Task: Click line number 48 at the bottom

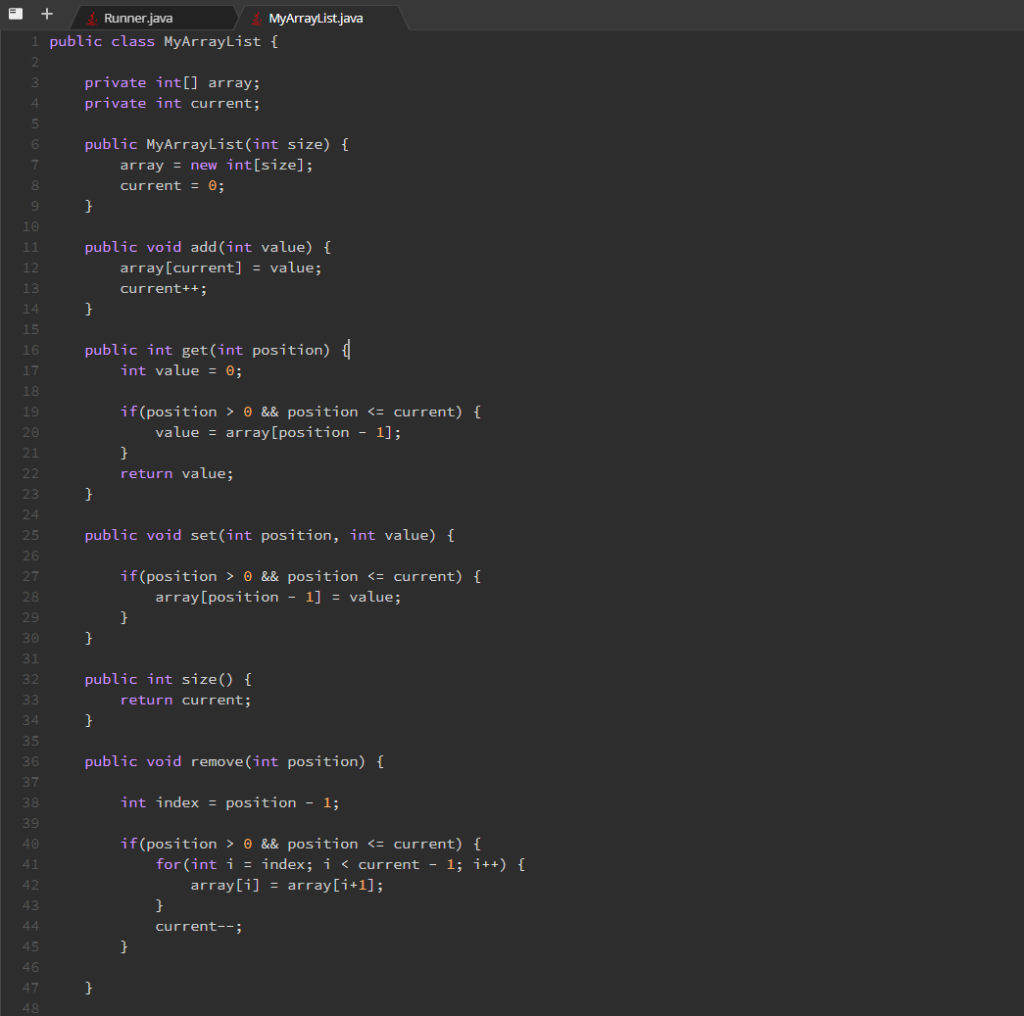Action: [30, 1008]
